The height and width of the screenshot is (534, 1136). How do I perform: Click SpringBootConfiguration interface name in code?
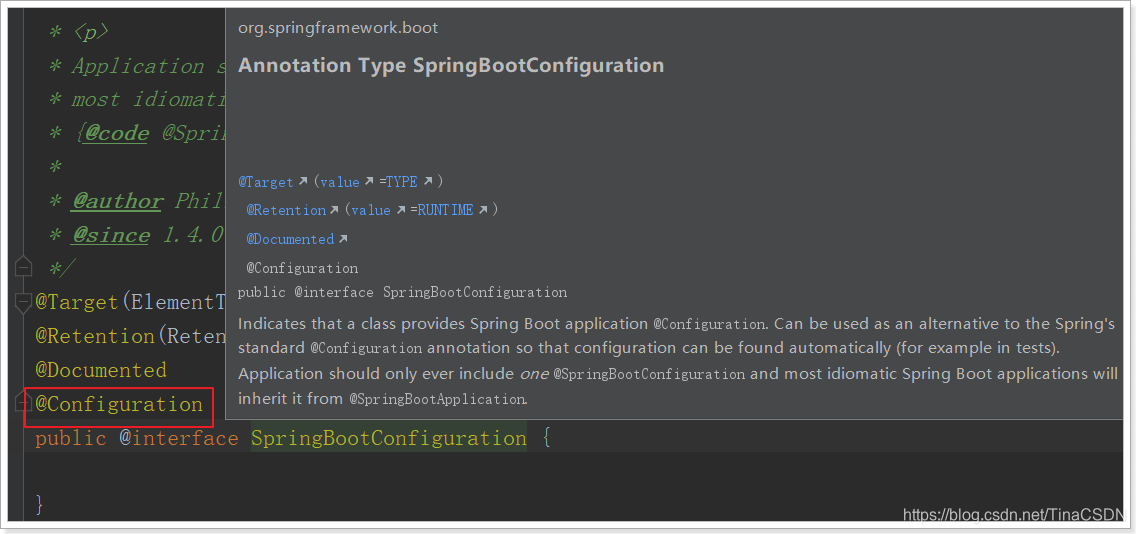point(388,438)
